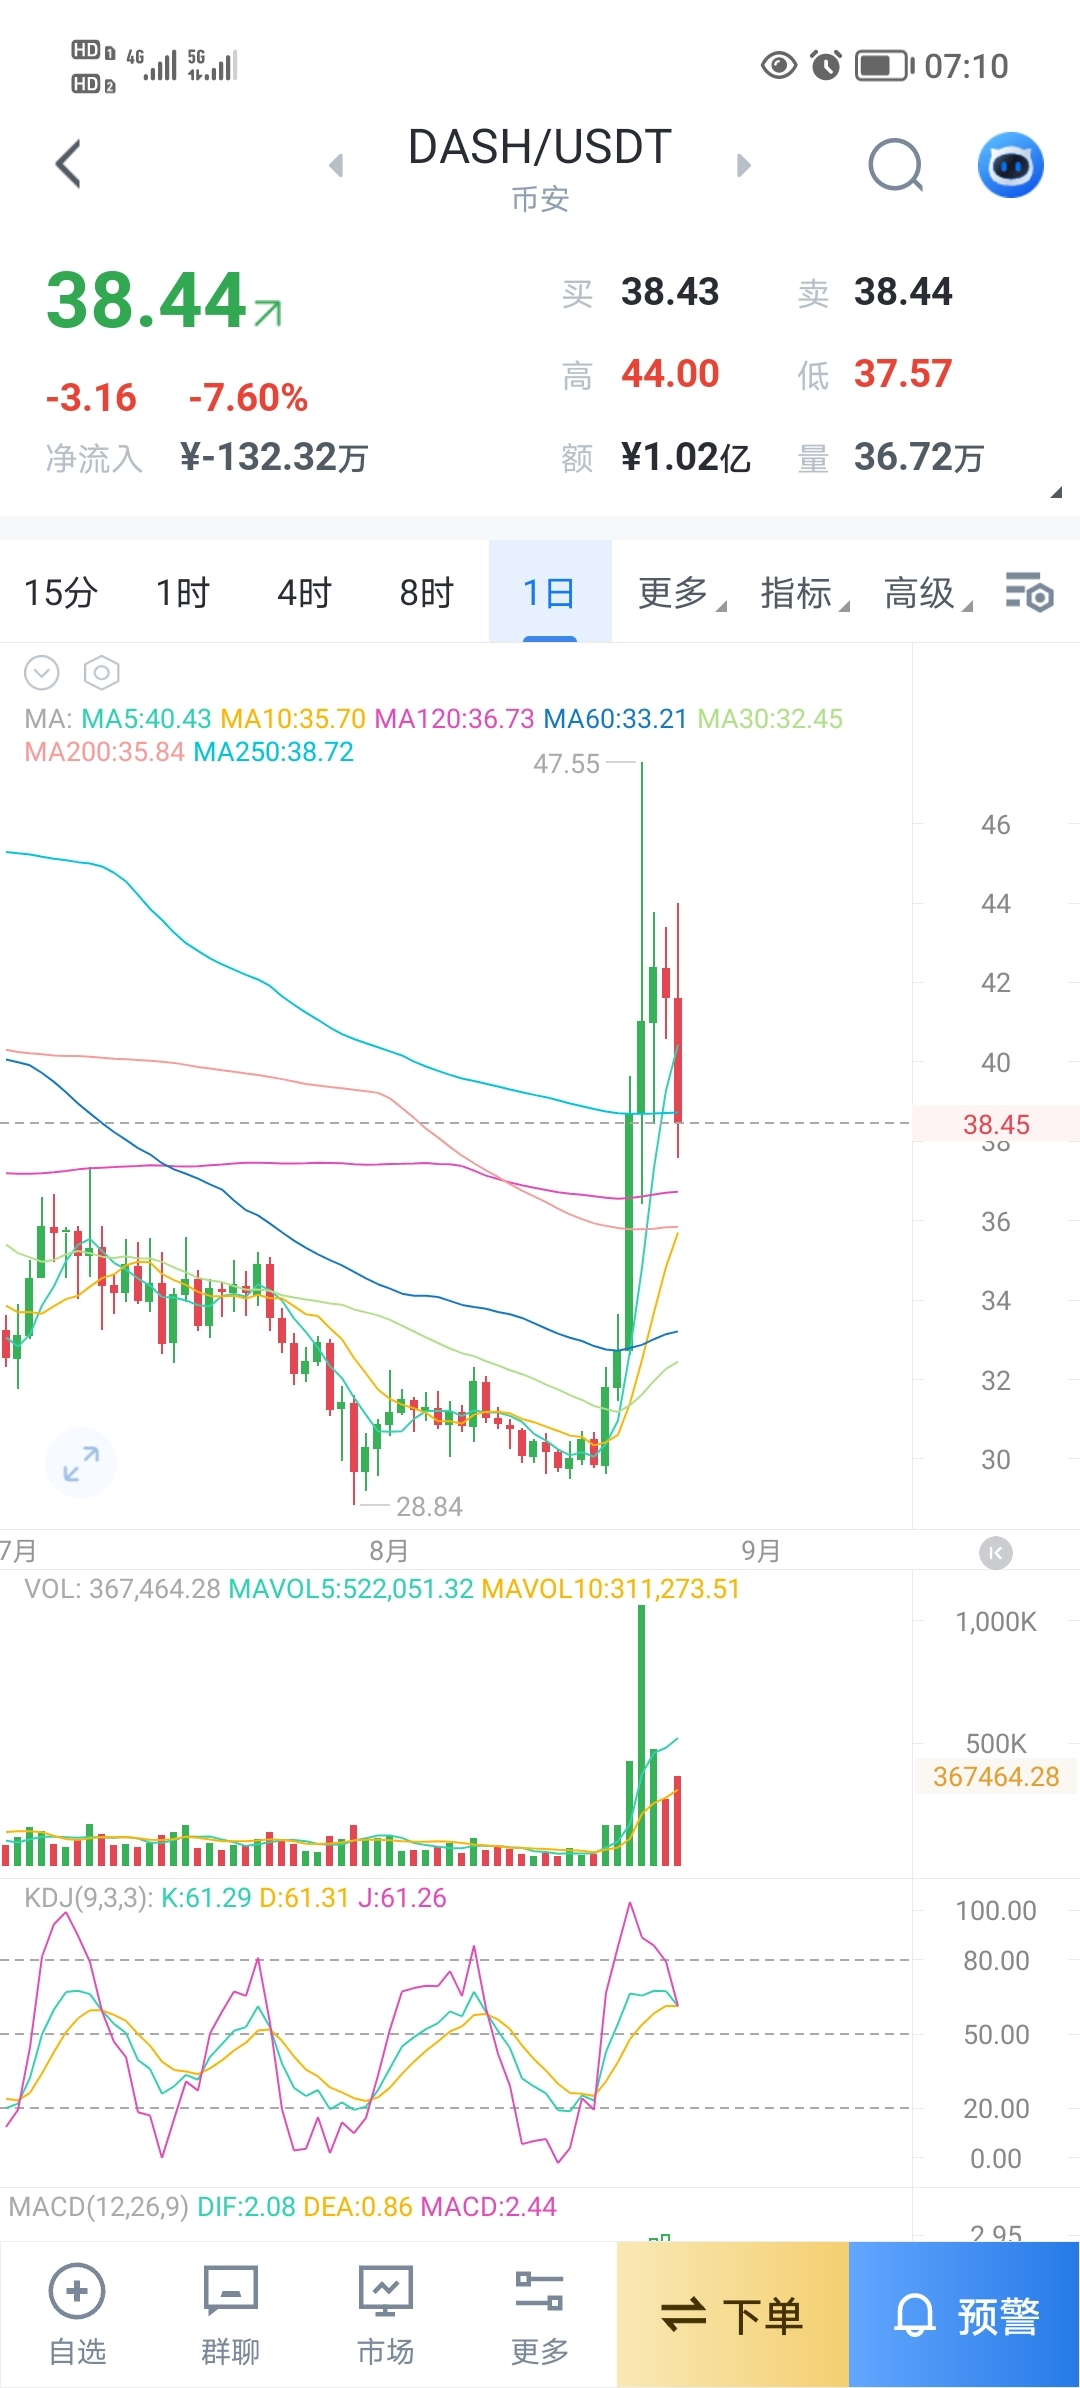Select the 1日 timeframe tab
Viewport: 1080px width, 2388px height.
click(x=549, y=593)
